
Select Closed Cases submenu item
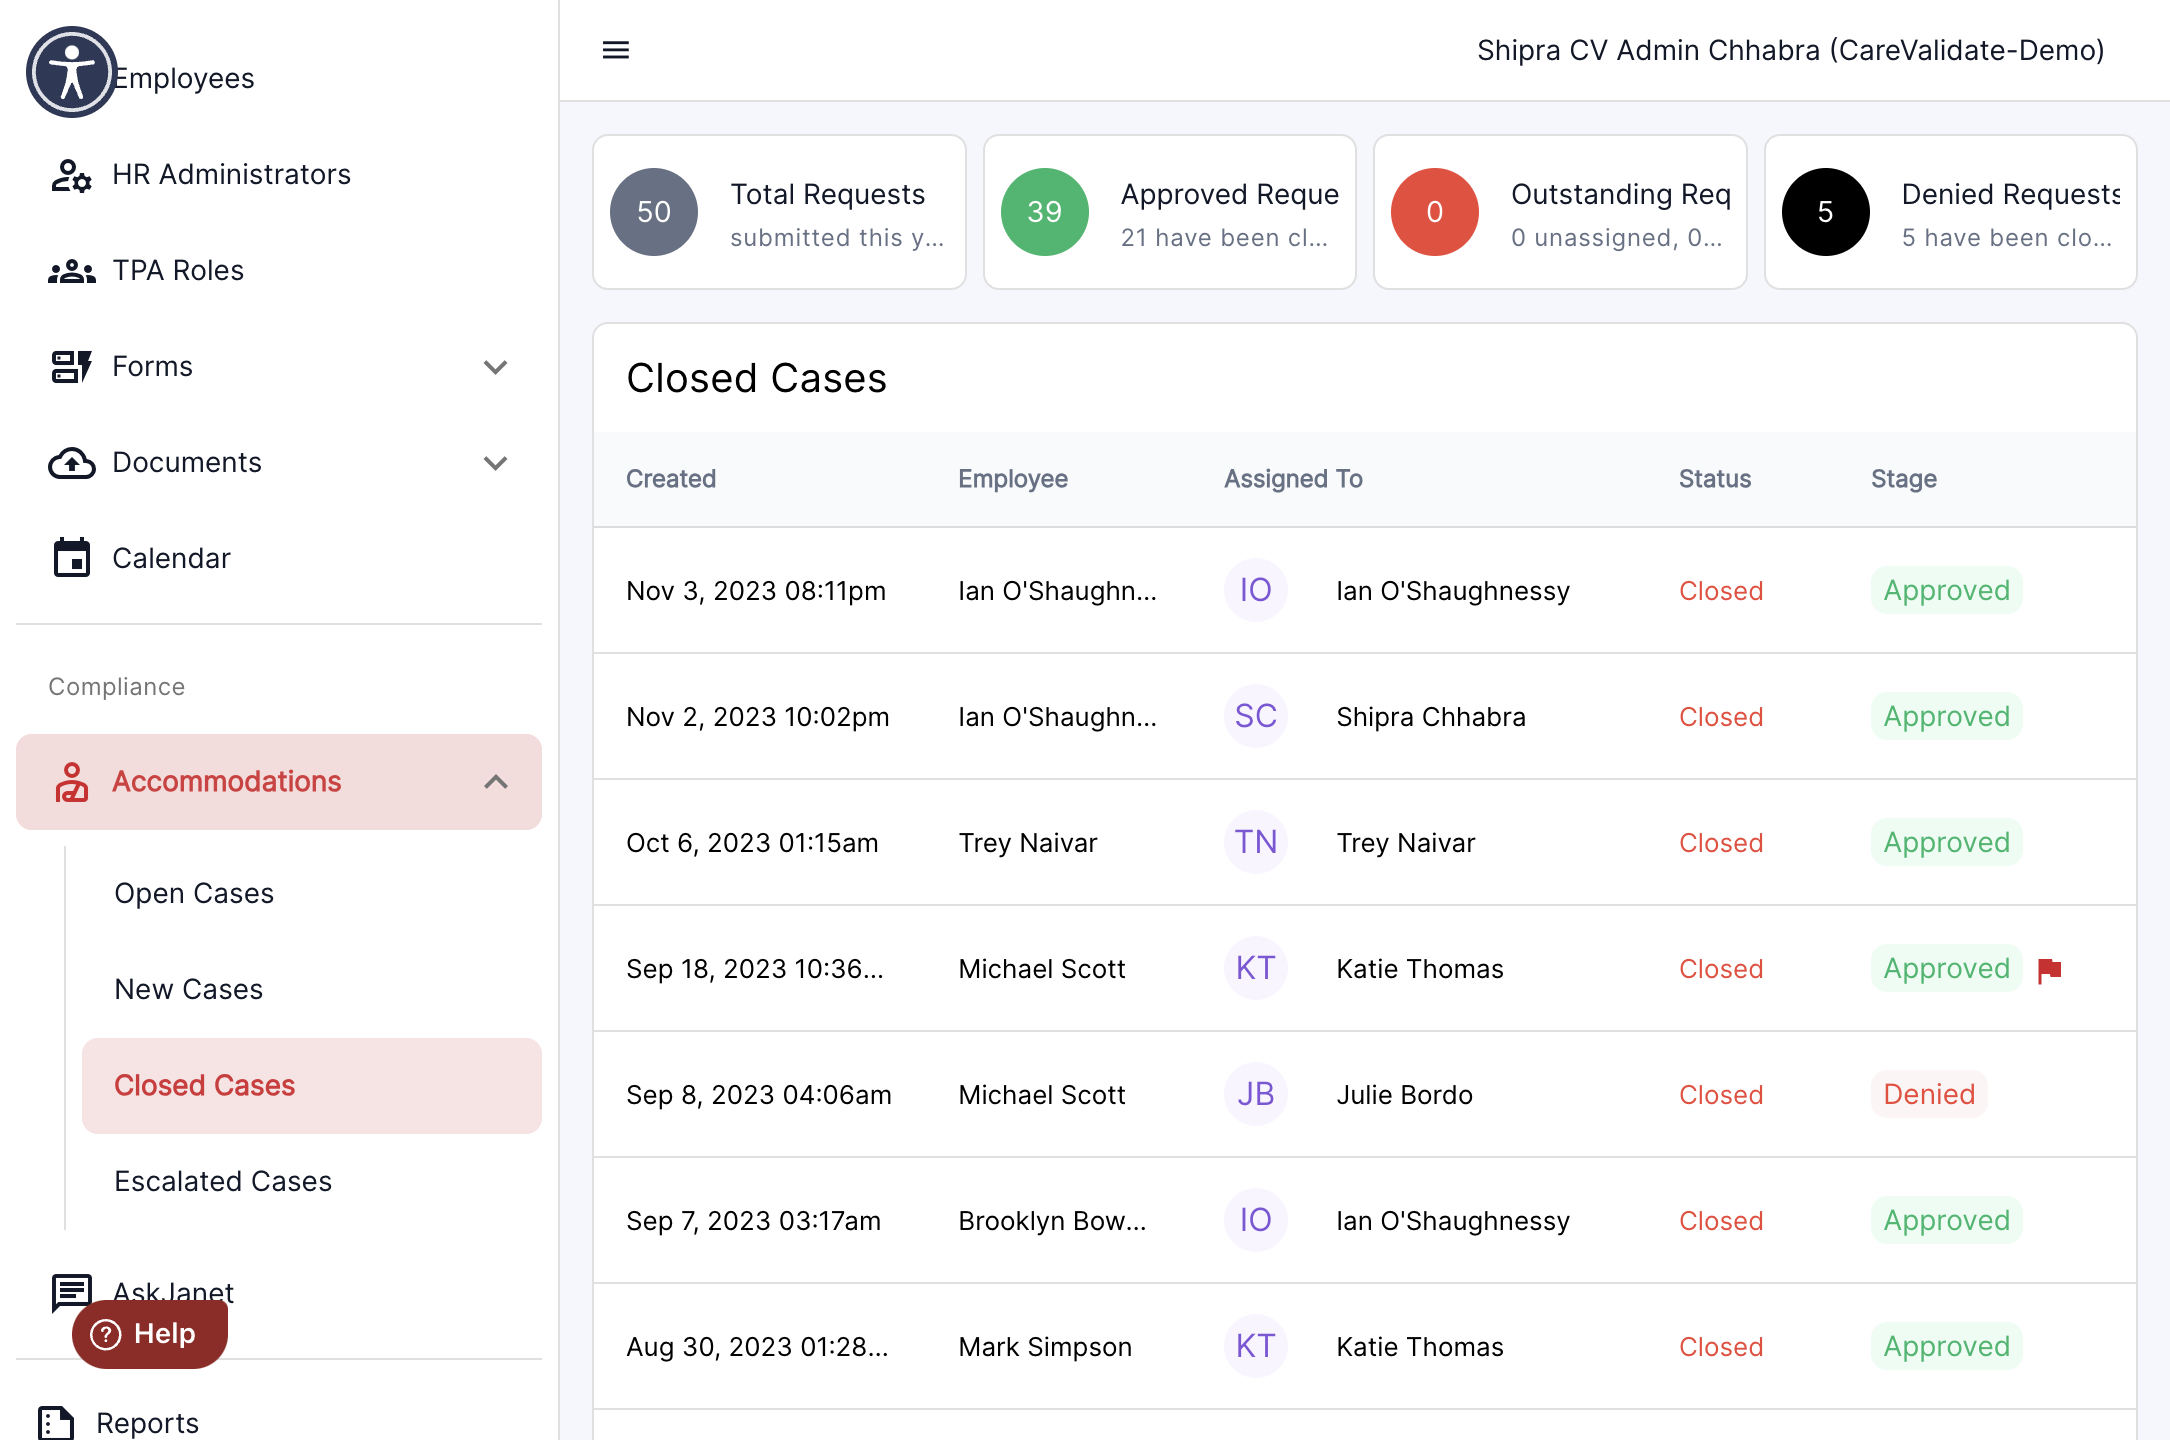coord(312,1085)
